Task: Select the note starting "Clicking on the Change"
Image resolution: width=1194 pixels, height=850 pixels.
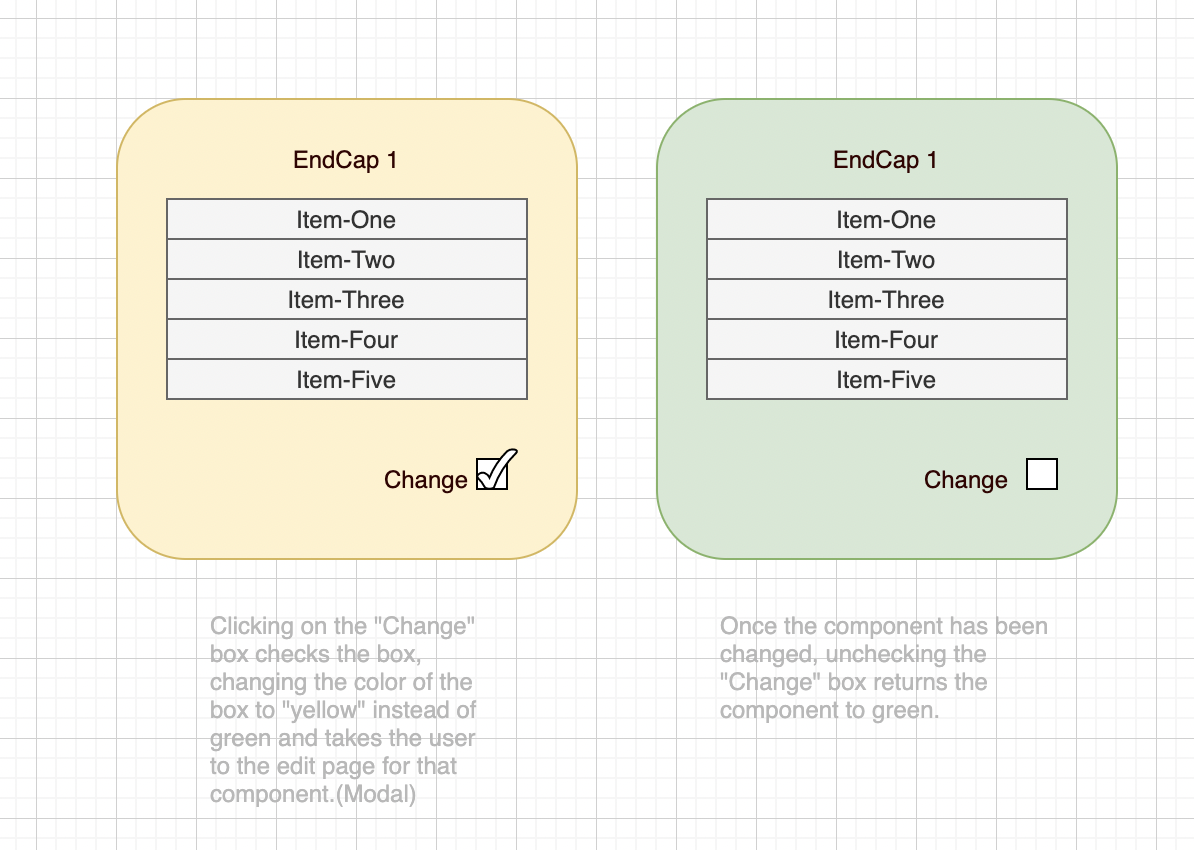Action: pos(343,710)
